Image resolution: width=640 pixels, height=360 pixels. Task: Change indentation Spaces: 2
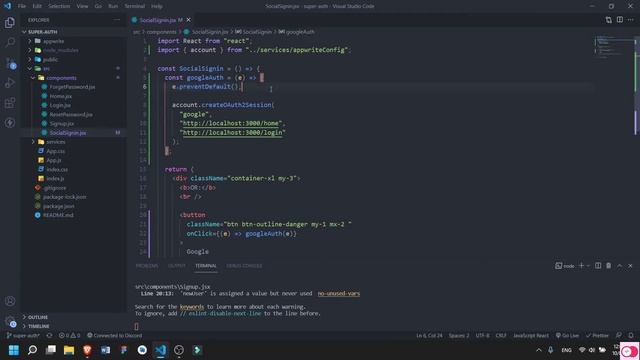coord(459,336)
